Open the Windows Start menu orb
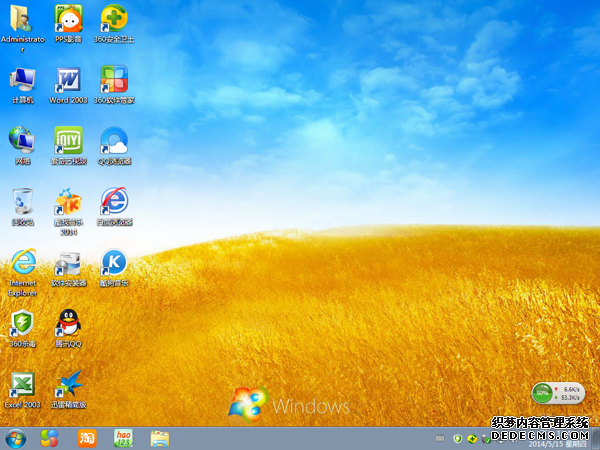Viewport: 600px width, 450px height. (15, 439)
